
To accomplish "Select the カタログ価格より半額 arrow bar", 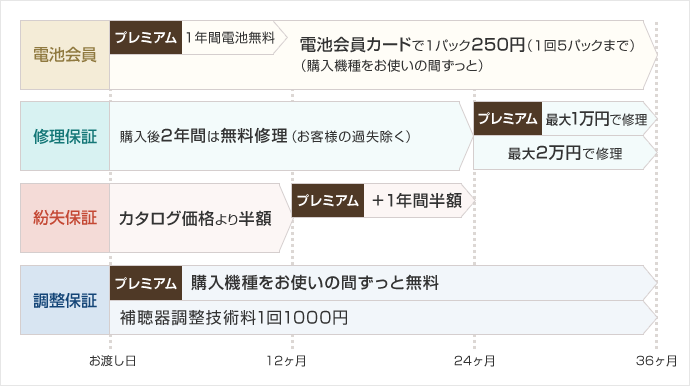I will [x=201, y=218].
